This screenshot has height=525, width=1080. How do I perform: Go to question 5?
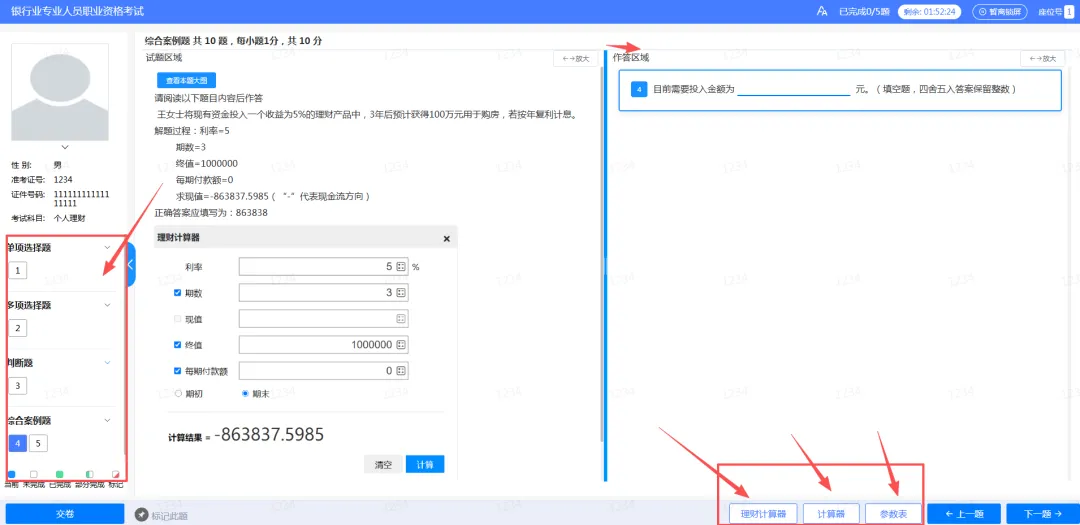39,443
